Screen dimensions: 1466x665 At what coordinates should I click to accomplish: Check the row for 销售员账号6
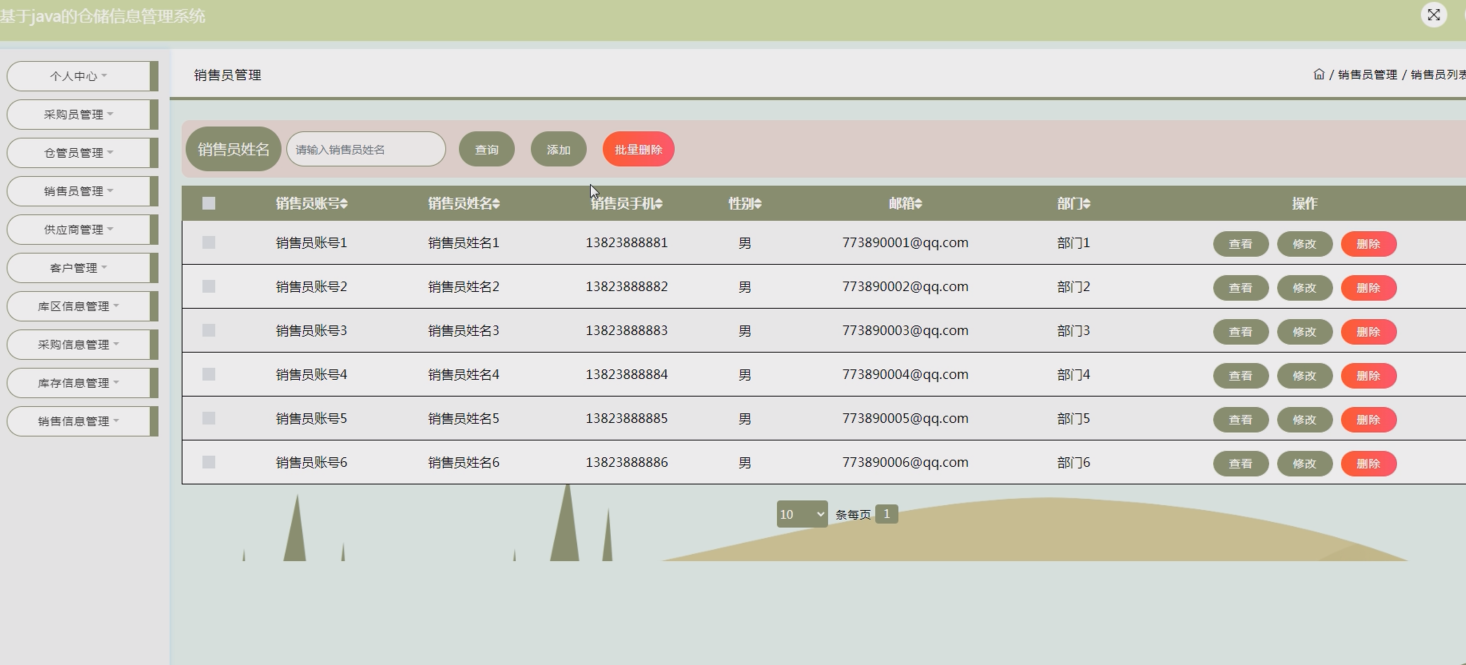(209, 462)
